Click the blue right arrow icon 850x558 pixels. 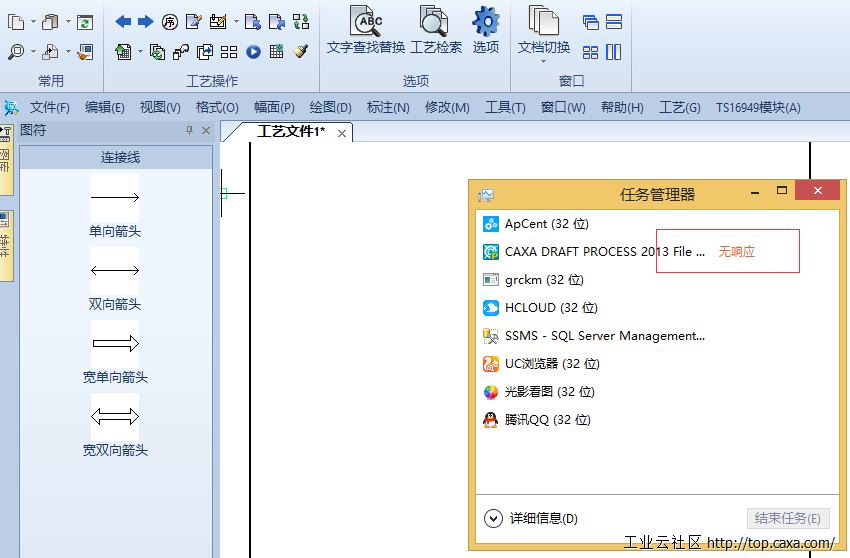pyautogui.click(x=145, y=22)
